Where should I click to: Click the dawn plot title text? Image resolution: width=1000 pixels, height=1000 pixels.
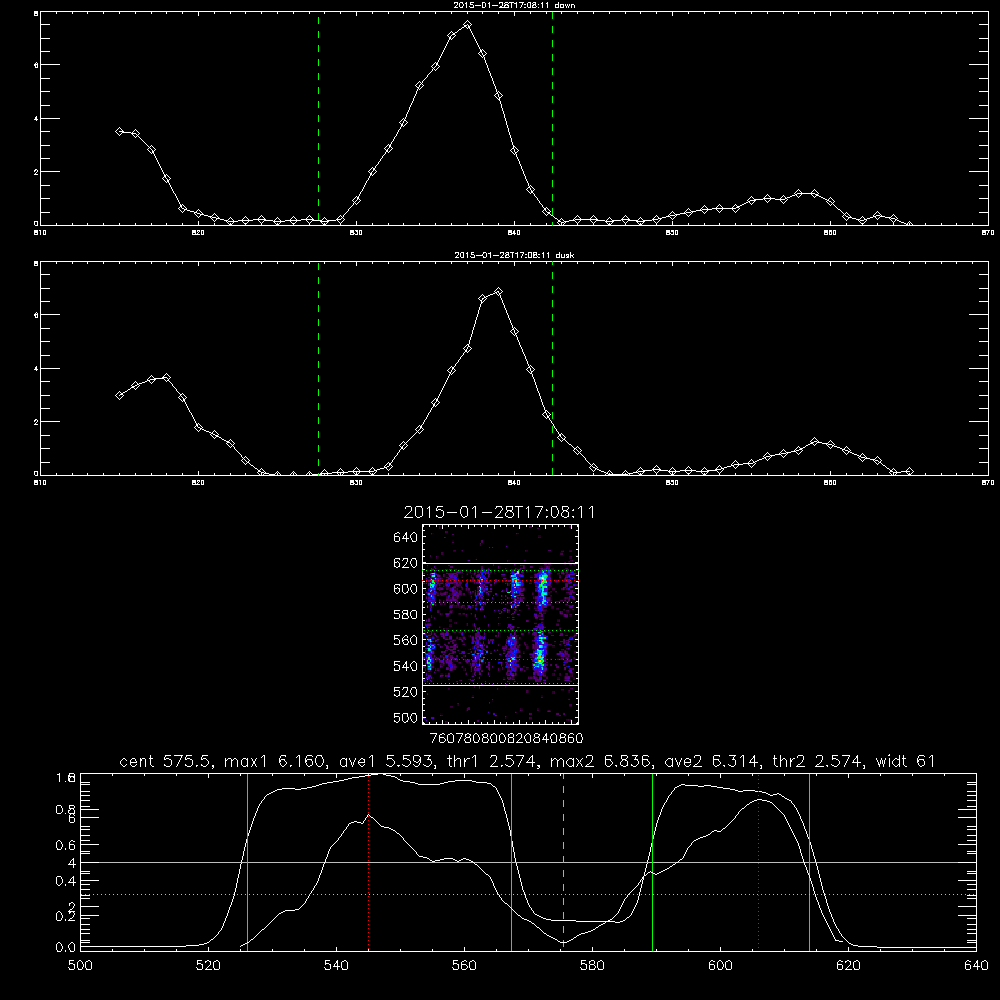click(x=514, y=5)
